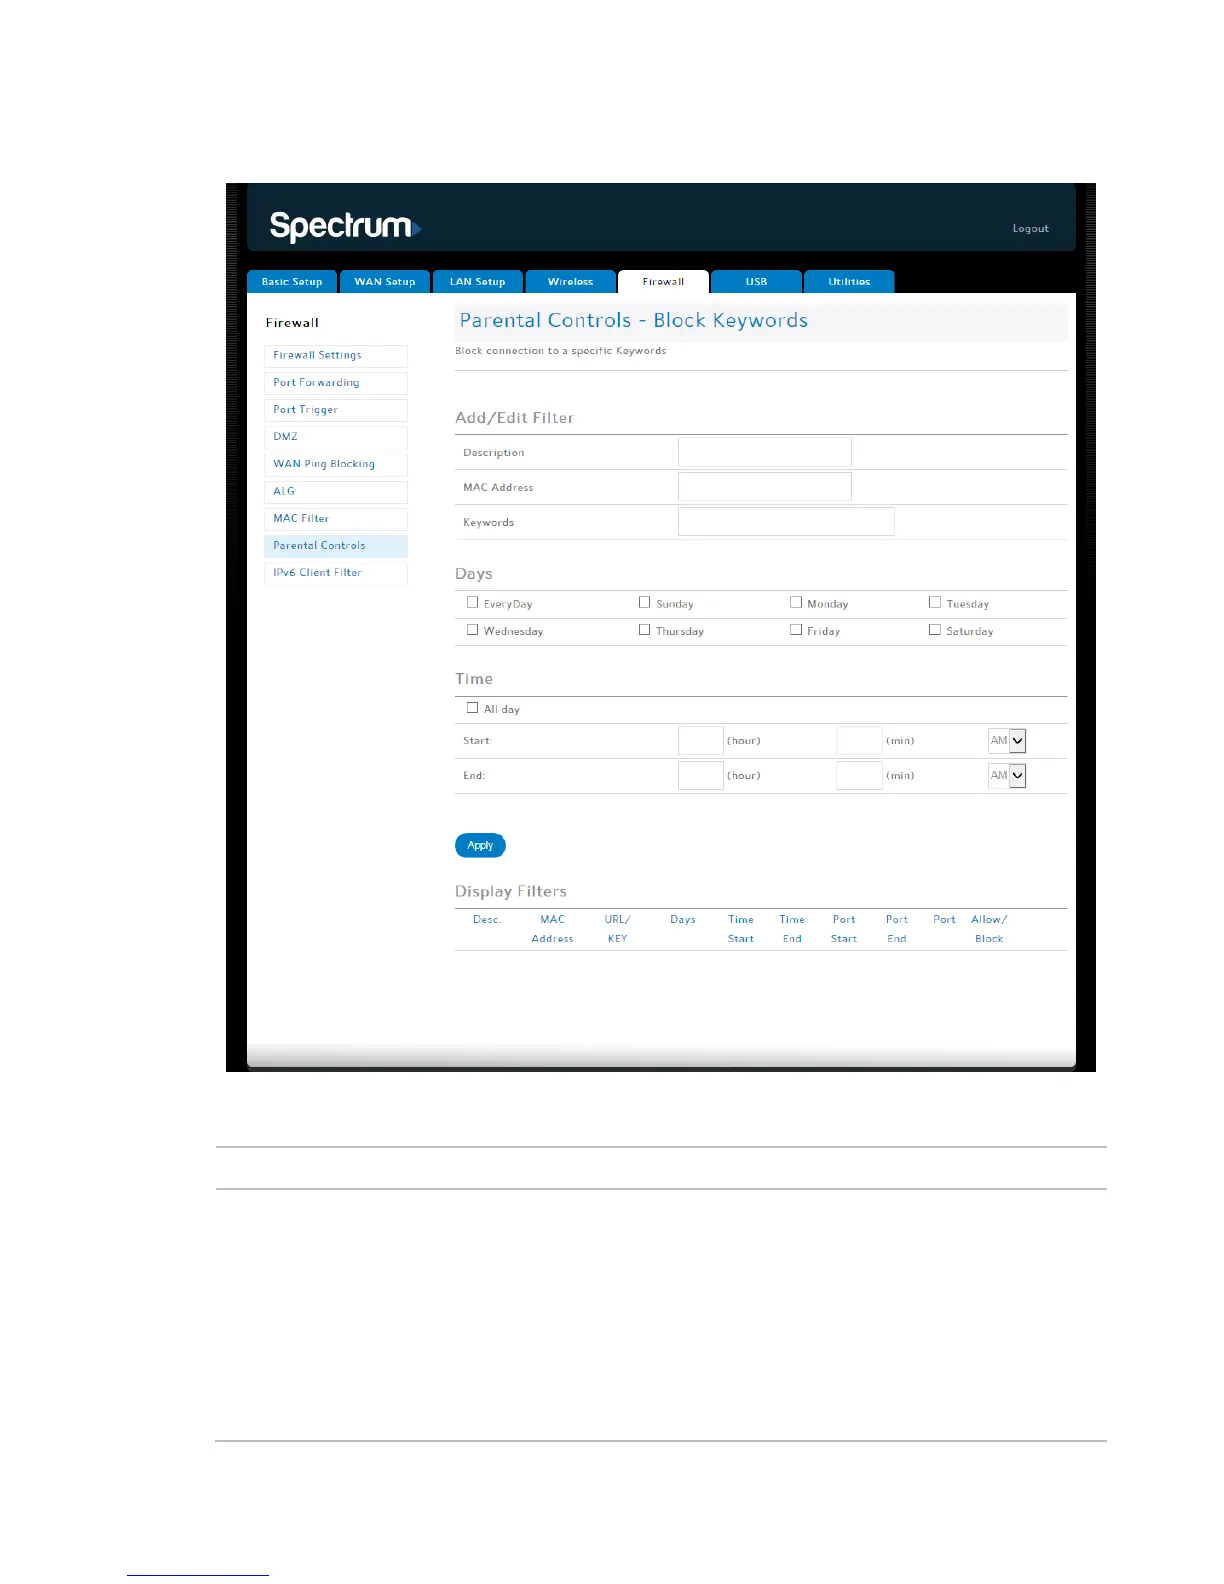Screen dimensions: 1224x1584
Task: Click the Parental Controls - Block Keywords heading
Action: pos(634,321)
